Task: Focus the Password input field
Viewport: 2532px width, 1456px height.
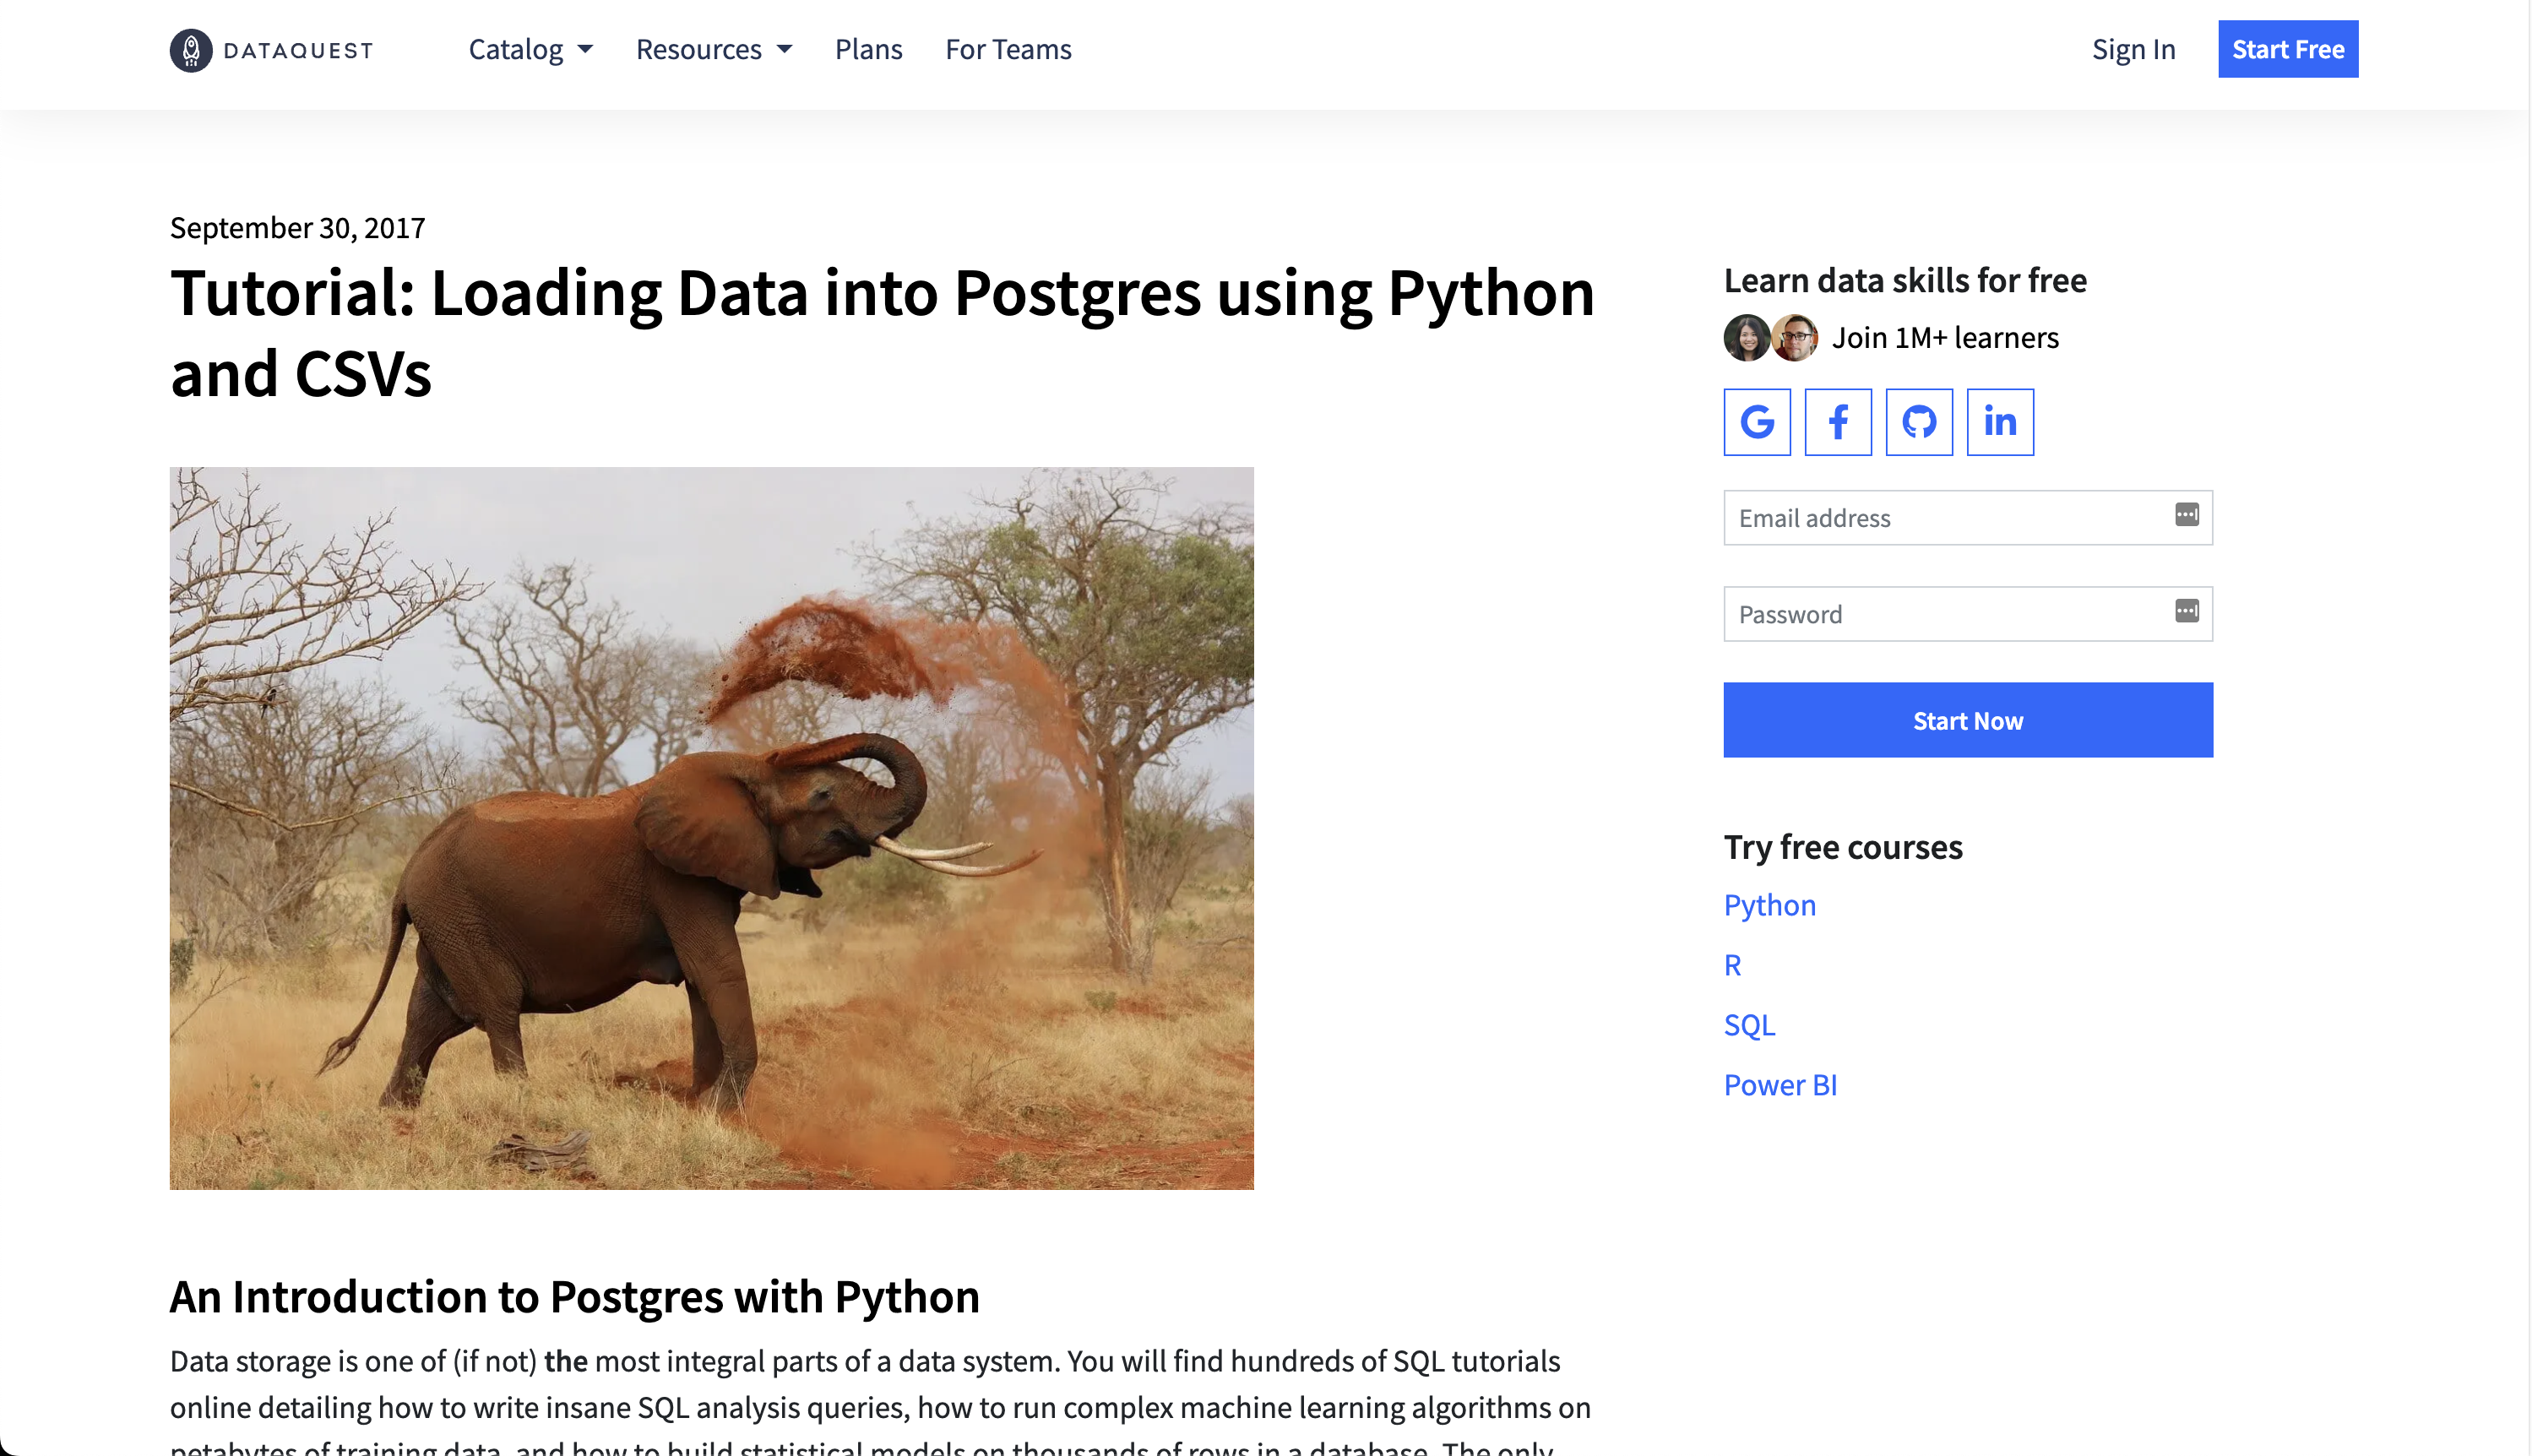Action: pyautogui.click(x=1950, y=614)
